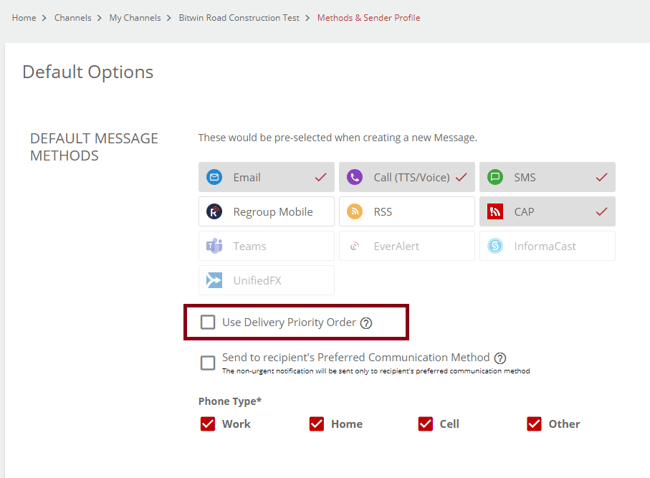
Task: Open My Channels breadcrumb link
Action: (135, 18)
